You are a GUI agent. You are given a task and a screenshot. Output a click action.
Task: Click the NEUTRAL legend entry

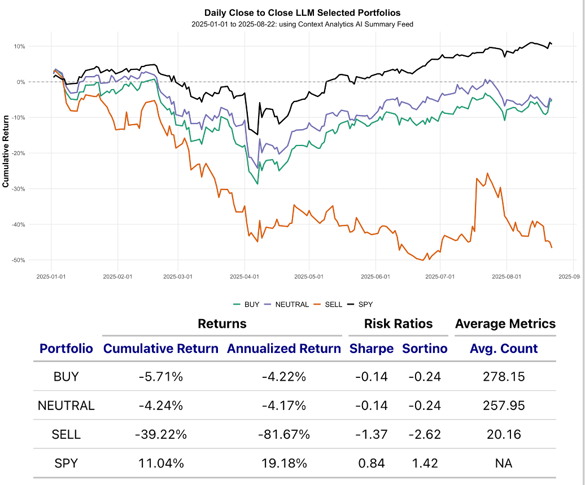point(287,304)
